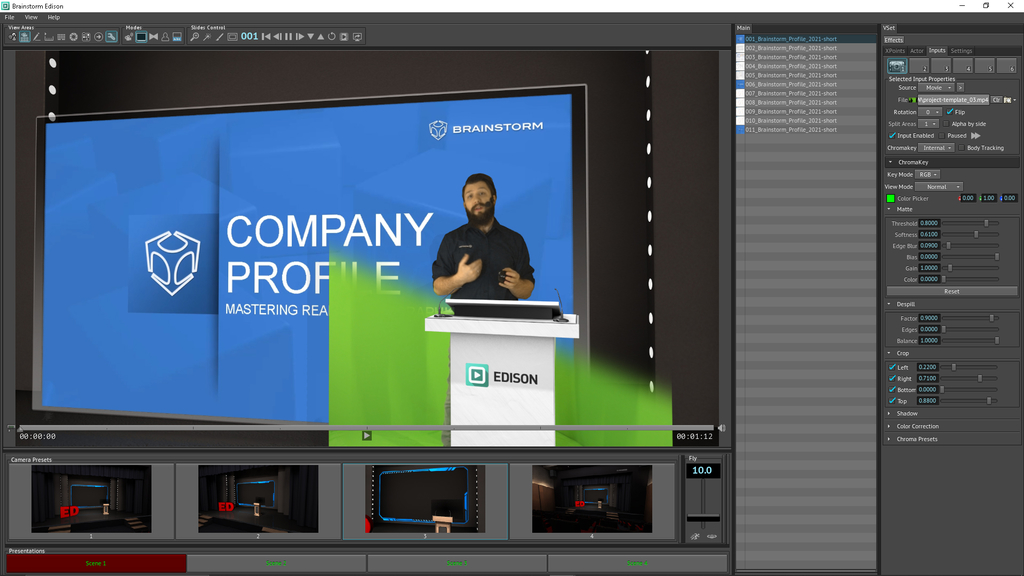The height and width of the screenshot is (576, 1024).
Task: Click the green Color Picker swatch
Action: coord(890,199)
